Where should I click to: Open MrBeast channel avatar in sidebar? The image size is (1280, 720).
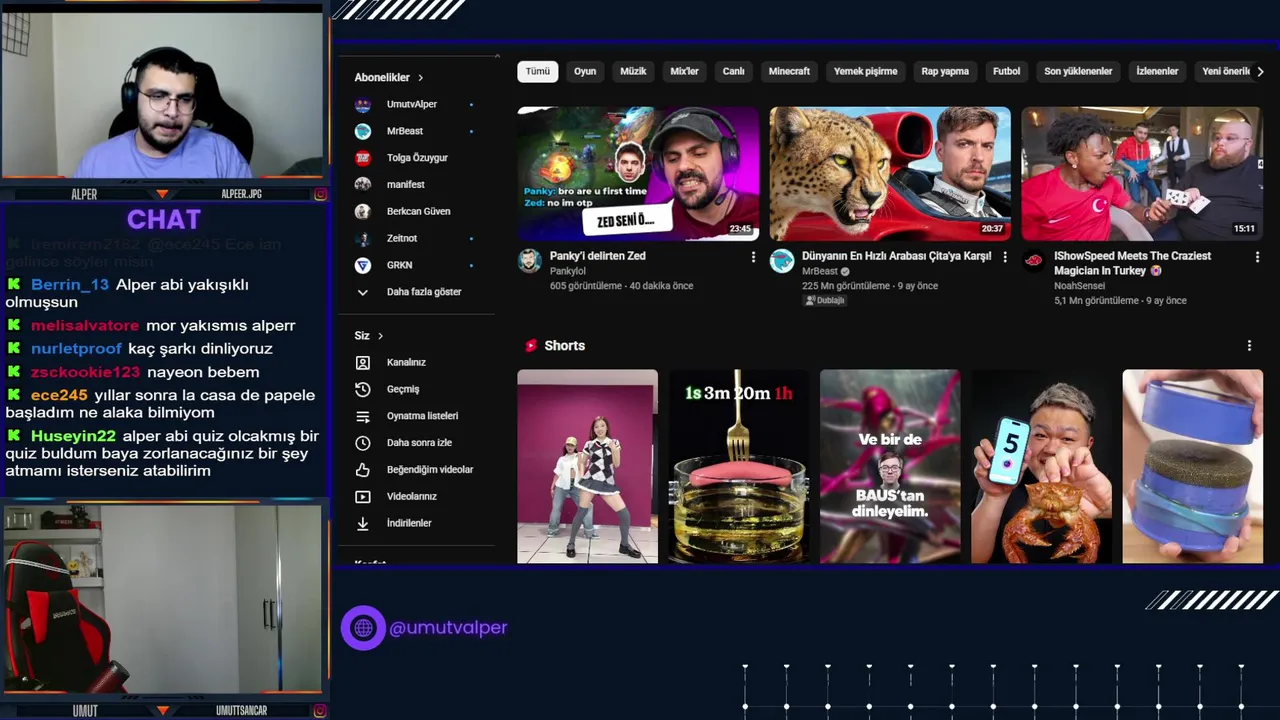(x=363, y=131)
